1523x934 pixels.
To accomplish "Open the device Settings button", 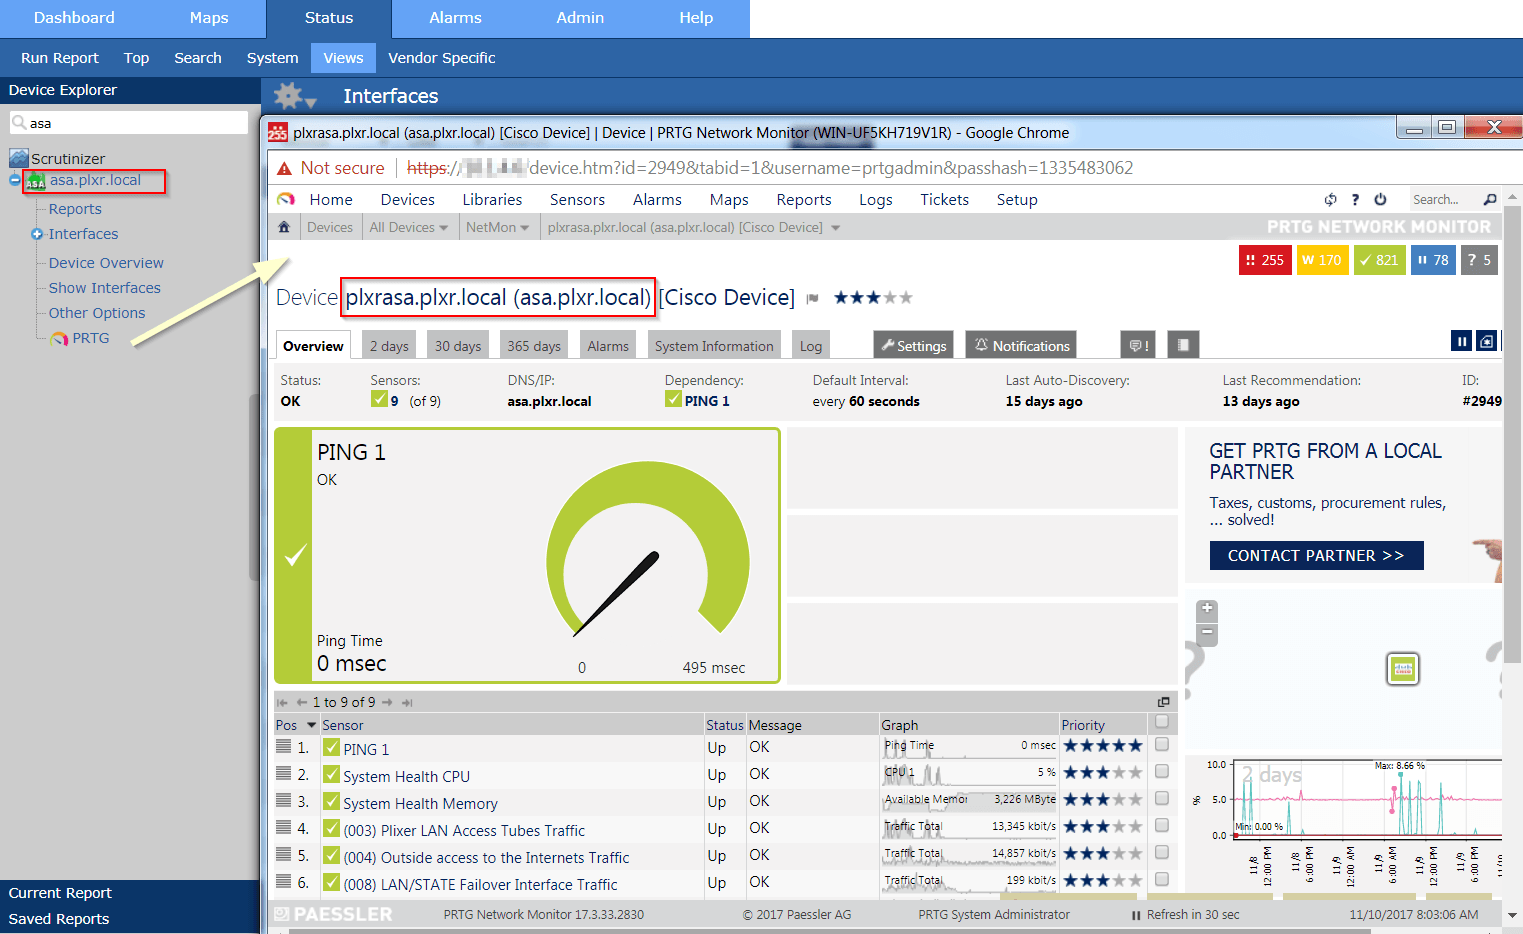I will click(914, 345).
